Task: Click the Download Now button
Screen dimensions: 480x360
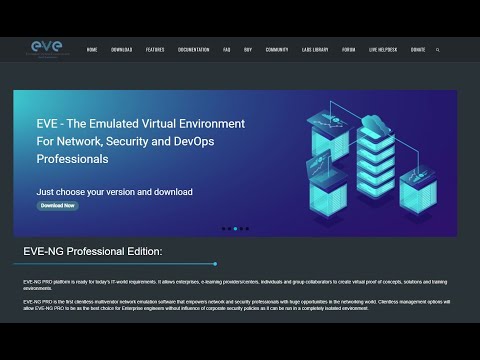Action: coord(58,206)
